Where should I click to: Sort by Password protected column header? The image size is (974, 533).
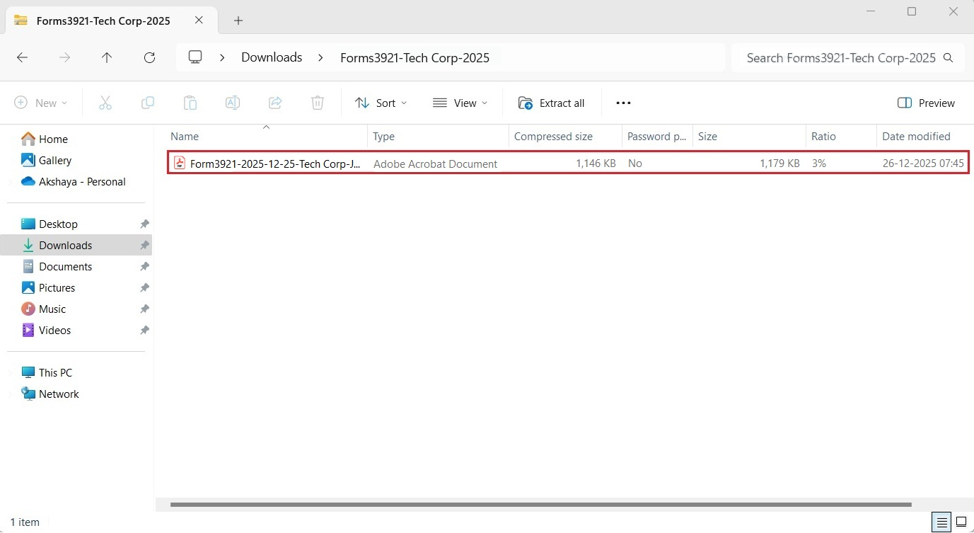(x=657, y=136)
